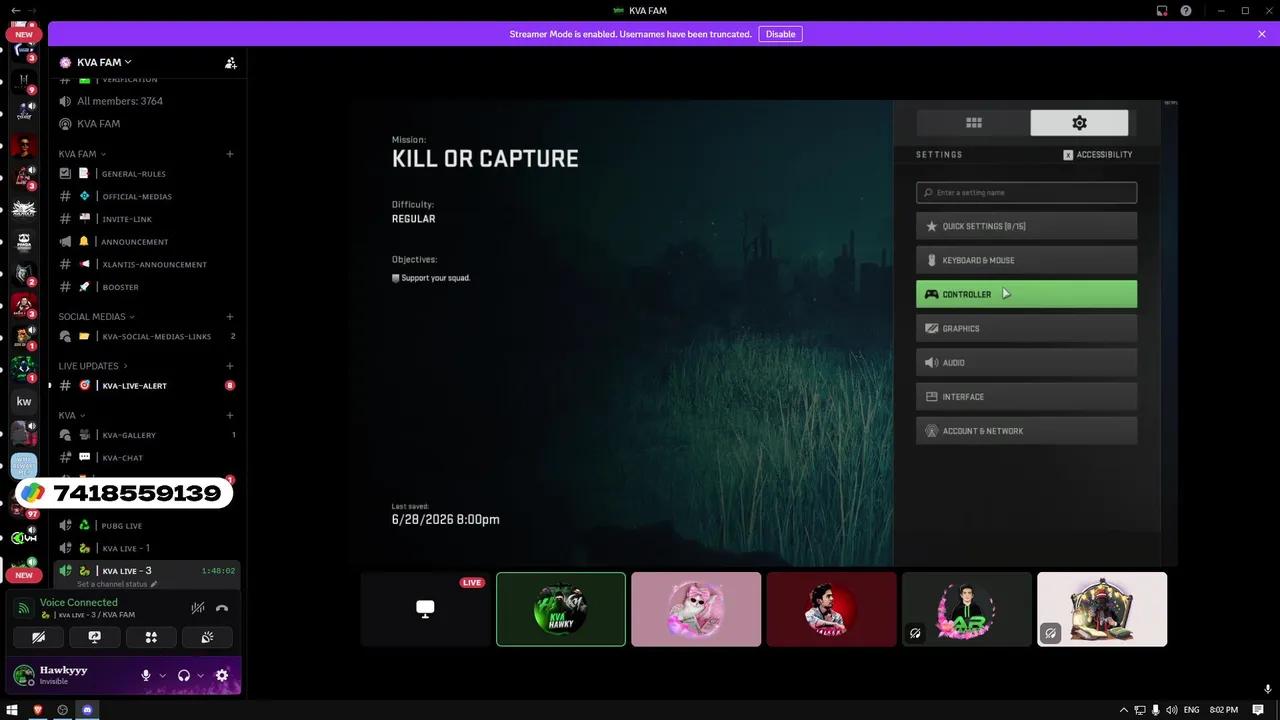Open QUICK SETTINGS in the streamed game menu
The width and height of the screenshot is (1280, 720).
click(x=1026, y=226)
